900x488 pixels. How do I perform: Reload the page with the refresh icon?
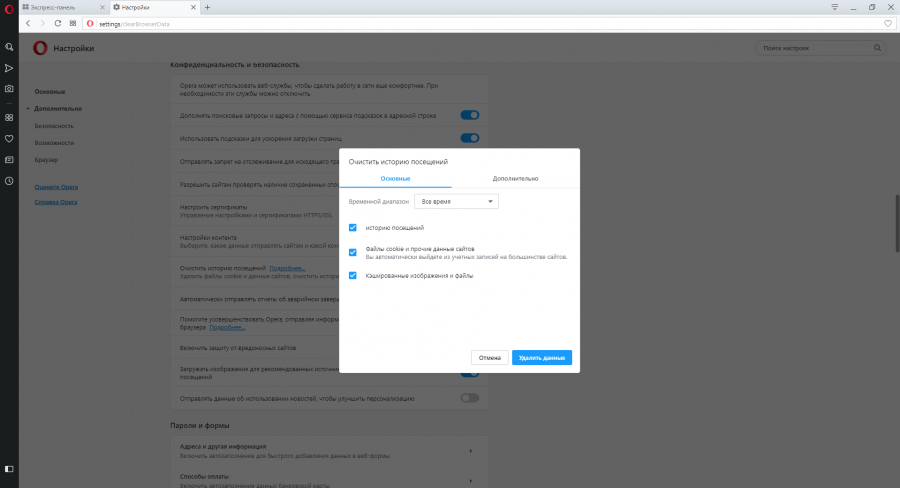point(58,22)
